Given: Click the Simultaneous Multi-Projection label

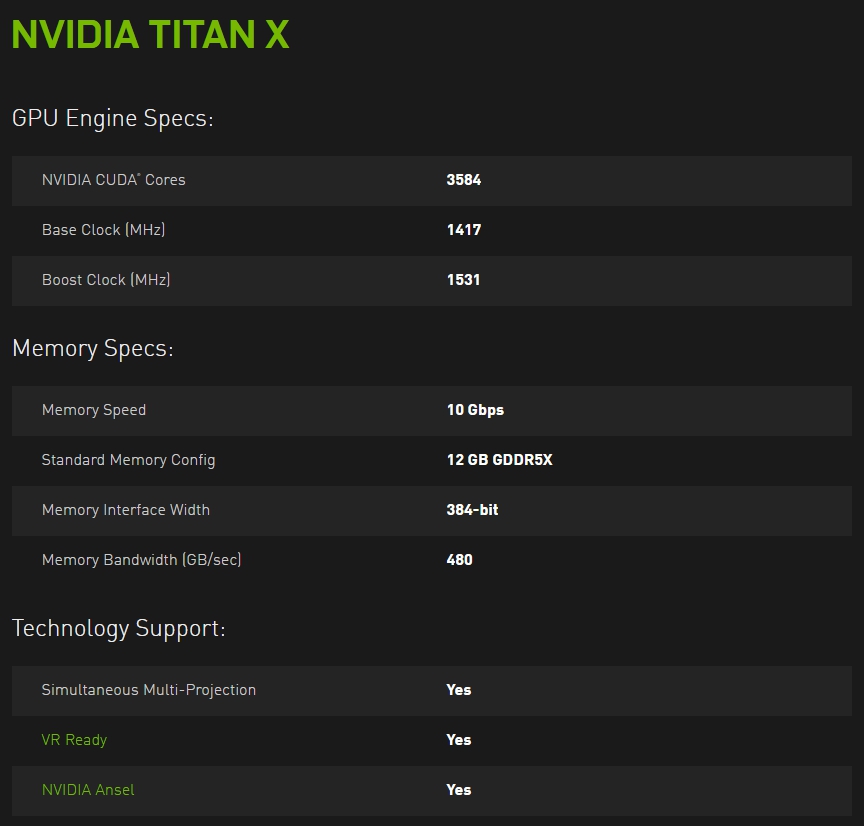Looking at the screenshot, I should (x=149, y=690).
